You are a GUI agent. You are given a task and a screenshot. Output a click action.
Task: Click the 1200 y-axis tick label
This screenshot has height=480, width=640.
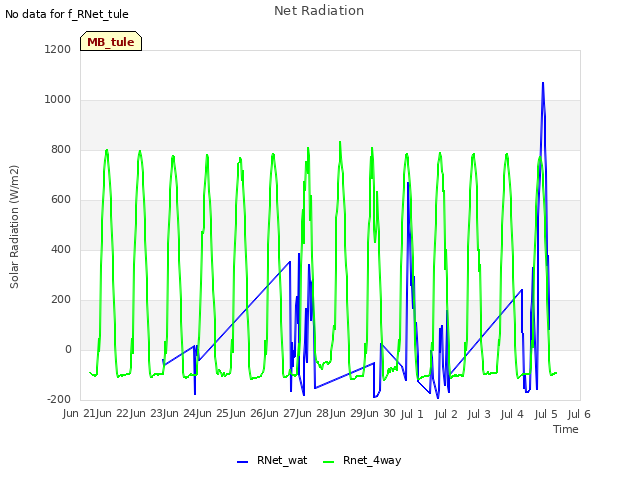(58, 49)
